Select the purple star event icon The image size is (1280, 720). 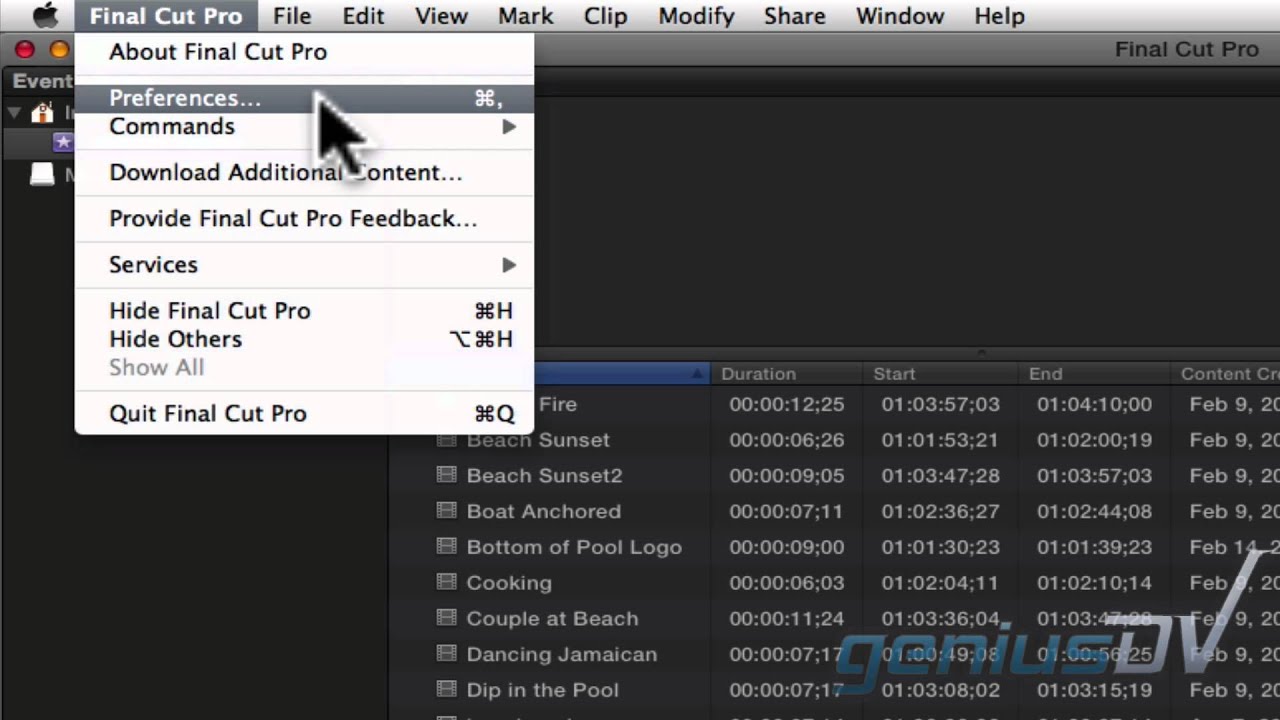62,142
